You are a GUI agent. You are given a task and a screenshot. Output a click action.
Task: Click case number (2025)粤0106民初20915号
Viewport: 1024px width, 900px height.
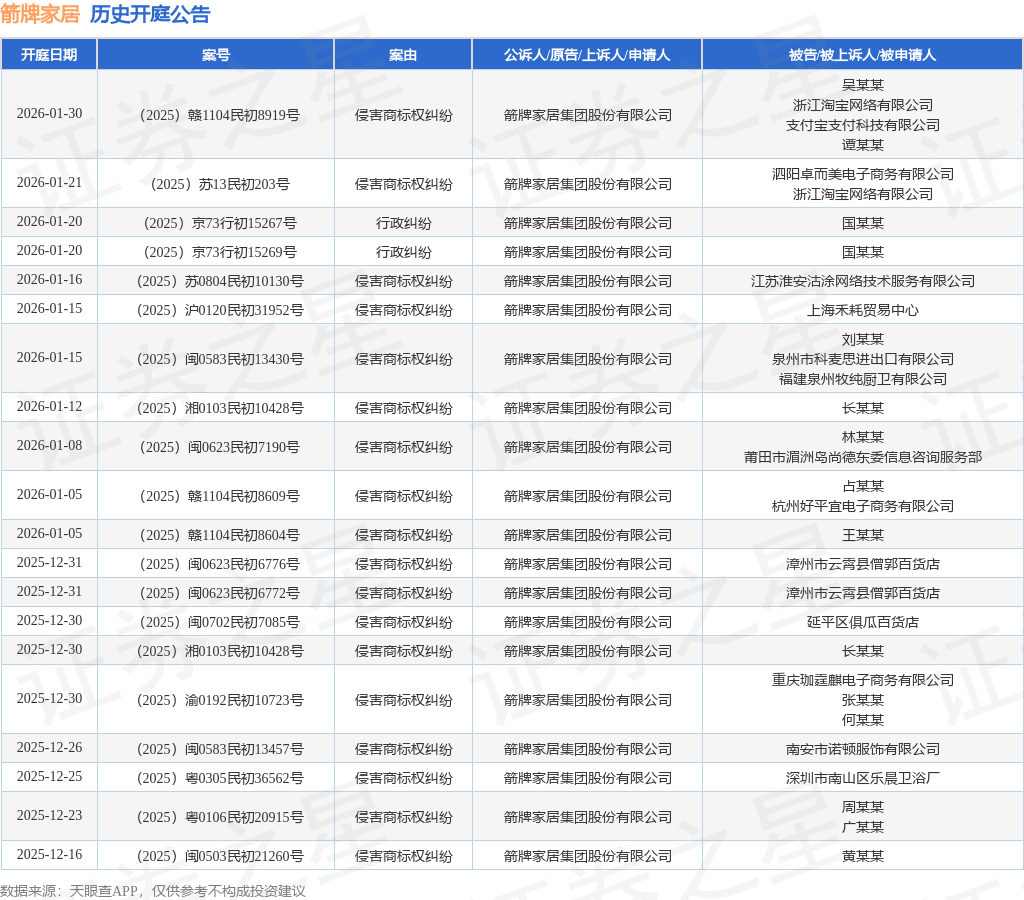pos(220,817)
